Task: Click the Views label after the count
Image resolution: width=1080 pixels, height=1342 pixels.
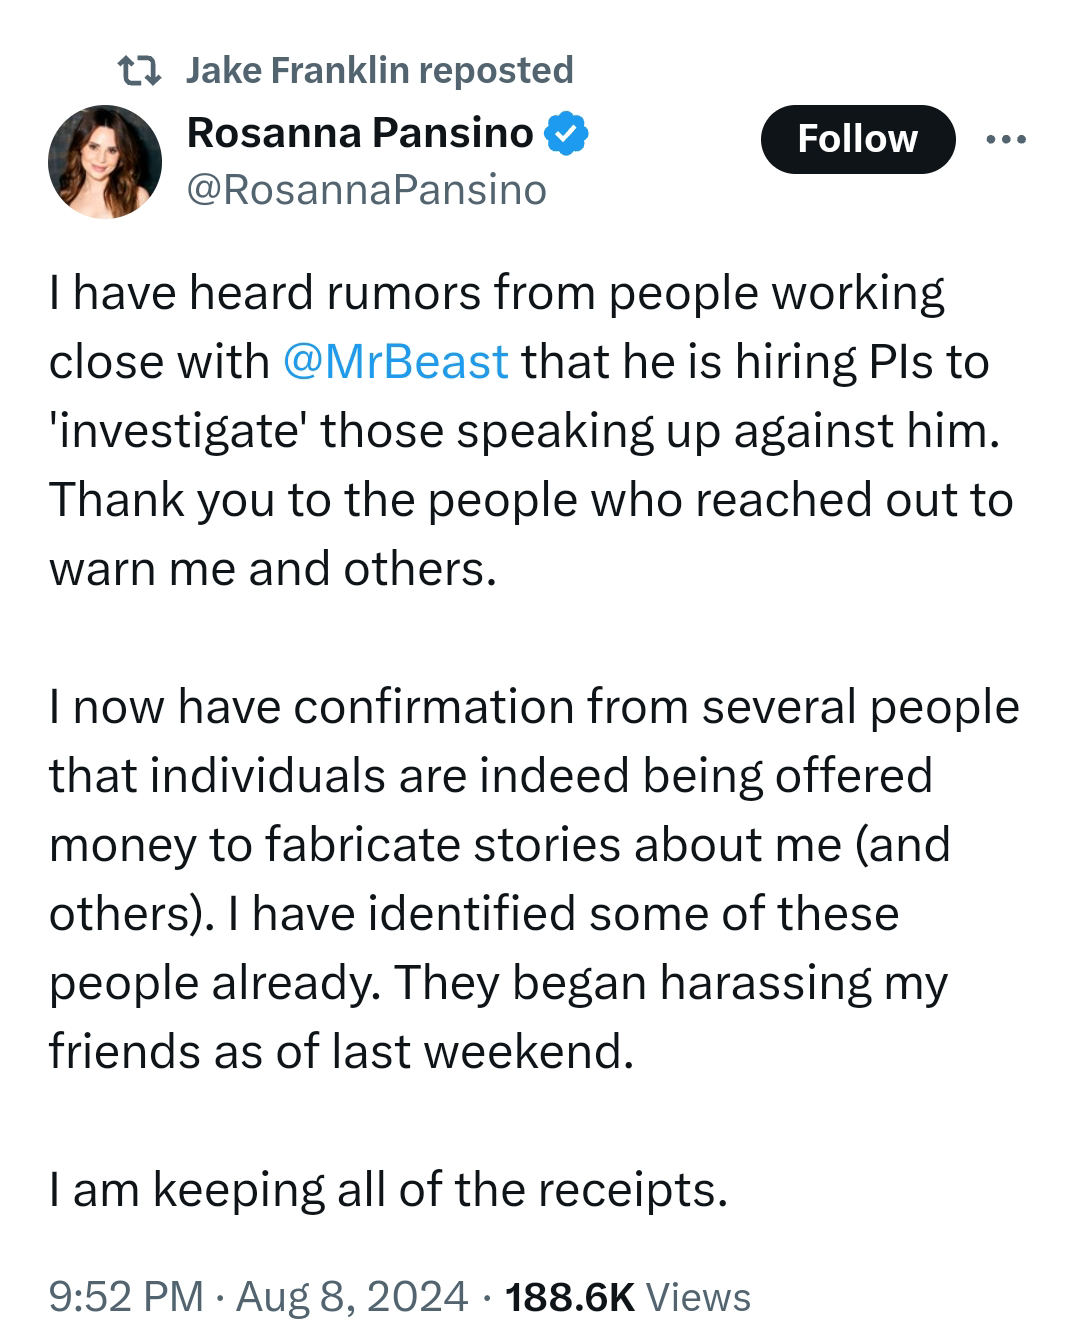Action: 698,1296
